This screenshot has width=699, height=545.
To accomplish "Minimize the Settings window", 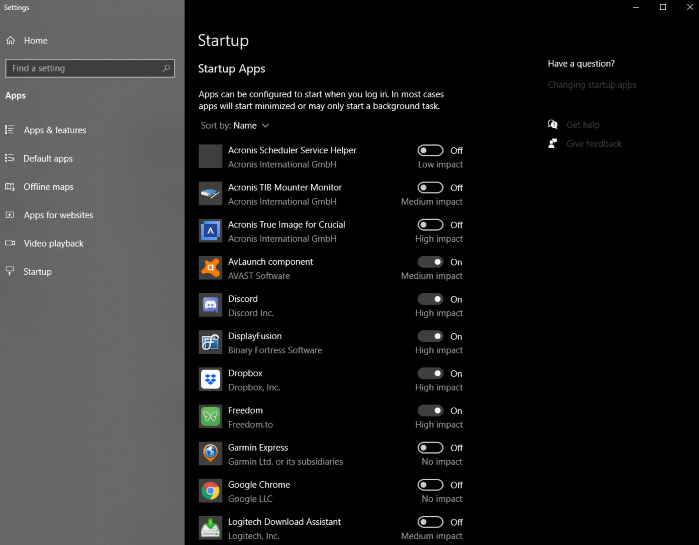I will pyautogui.click(x=636, y=7).
